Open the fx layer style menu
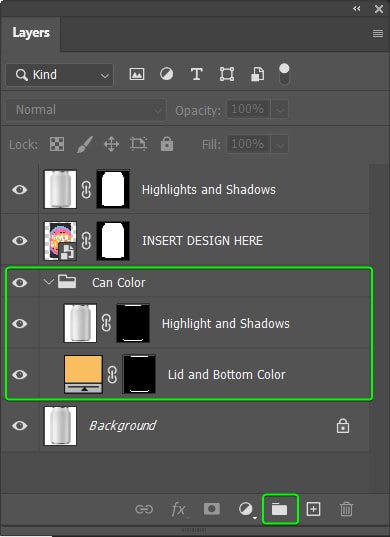Screen dimensions: 390x537 point(179,509)
